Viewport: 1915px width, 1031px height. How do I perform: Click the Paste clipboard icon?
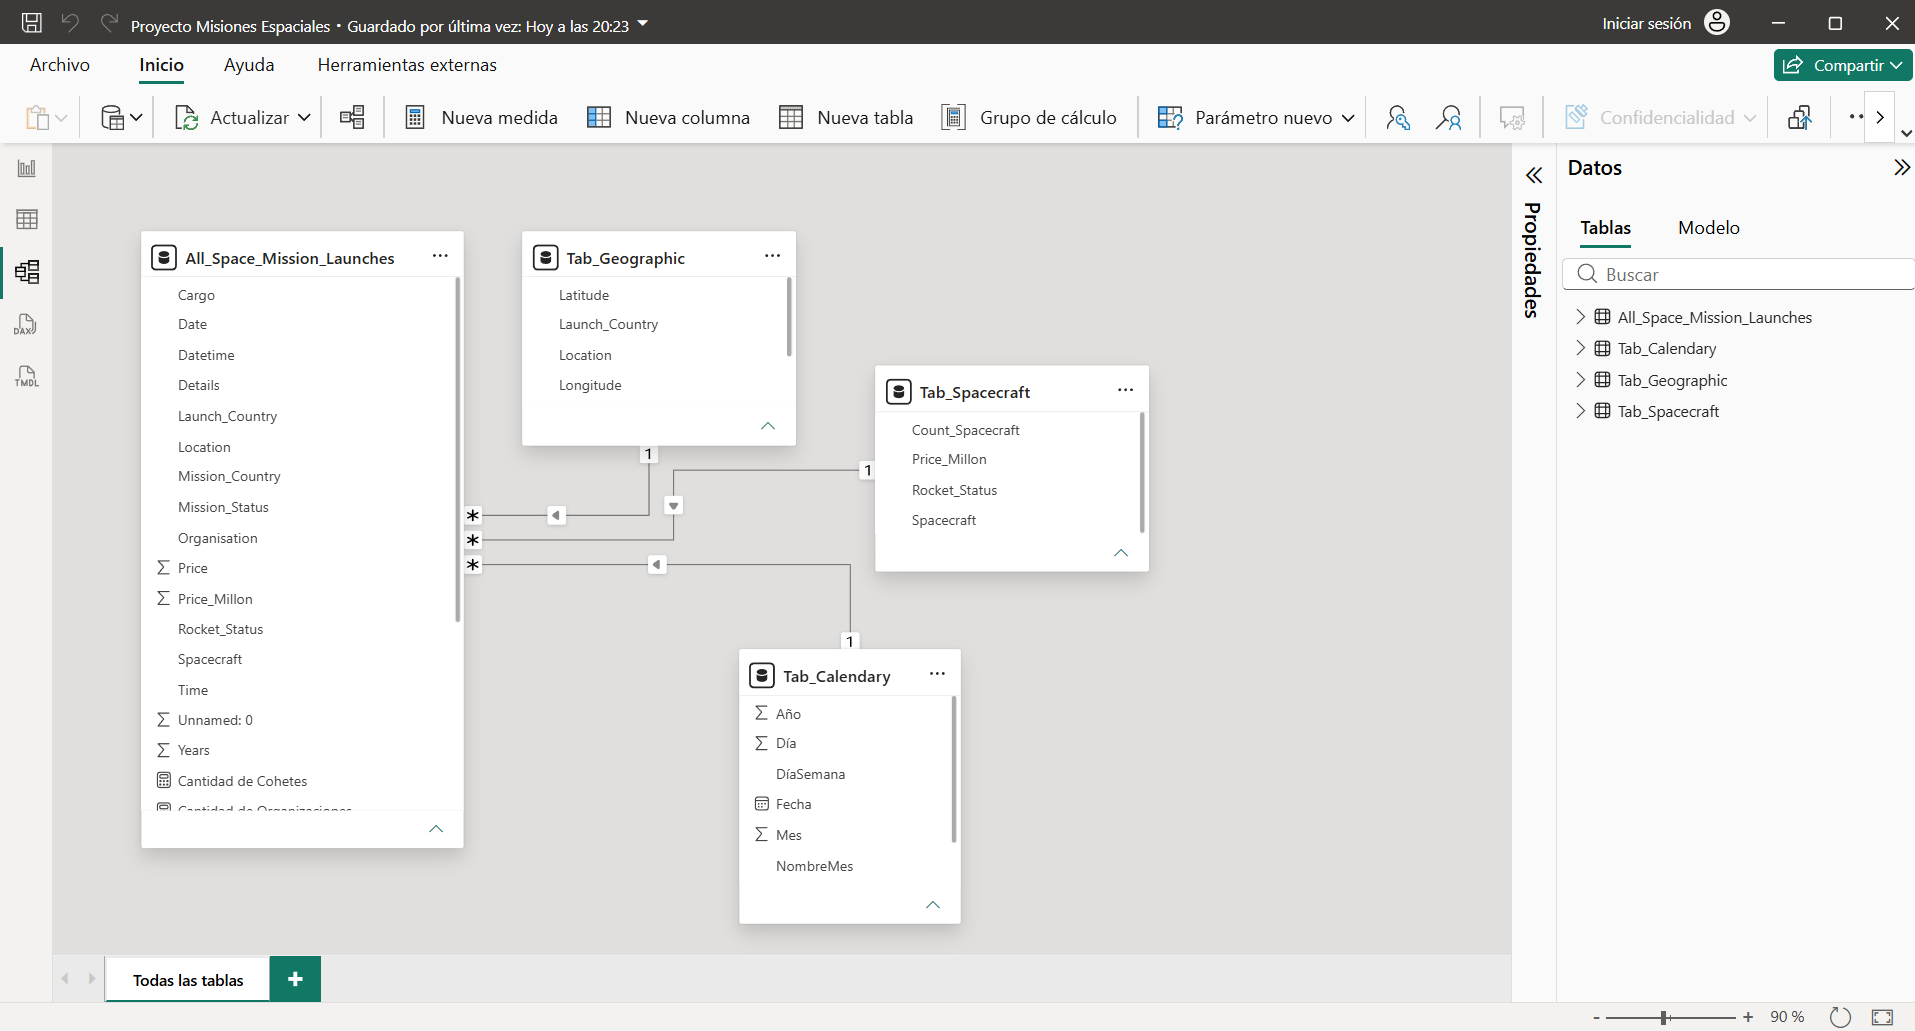click(x=37, y=117)
